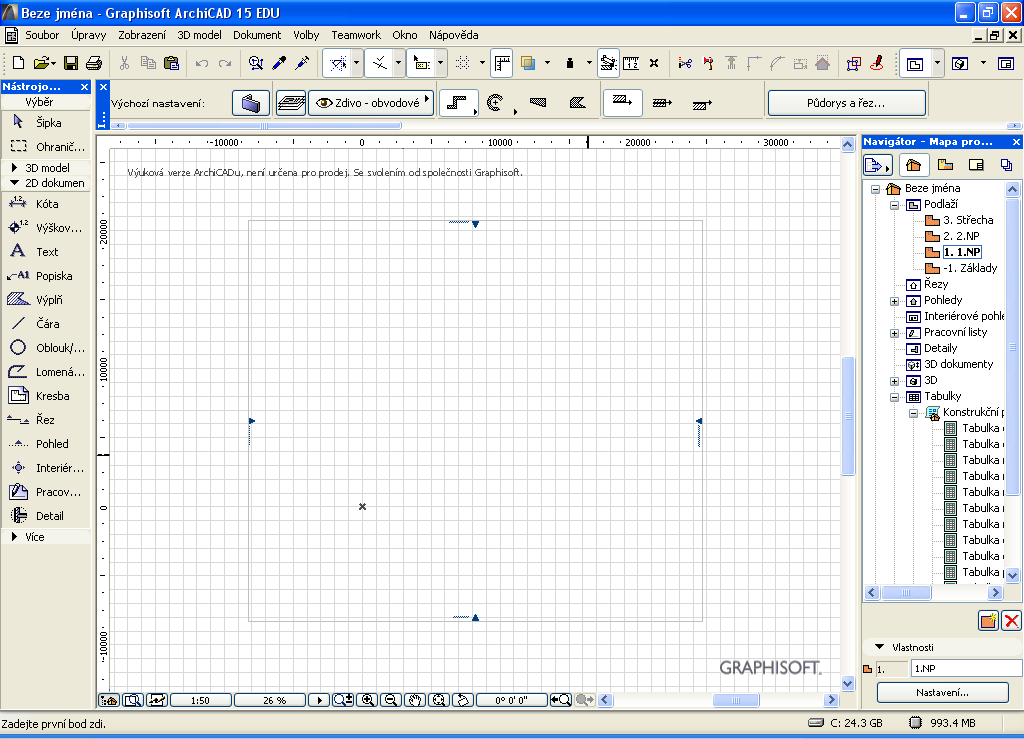Select the Popiska label tool
Viewport: 1024px width, 739px height.
[x=46, y=276]
